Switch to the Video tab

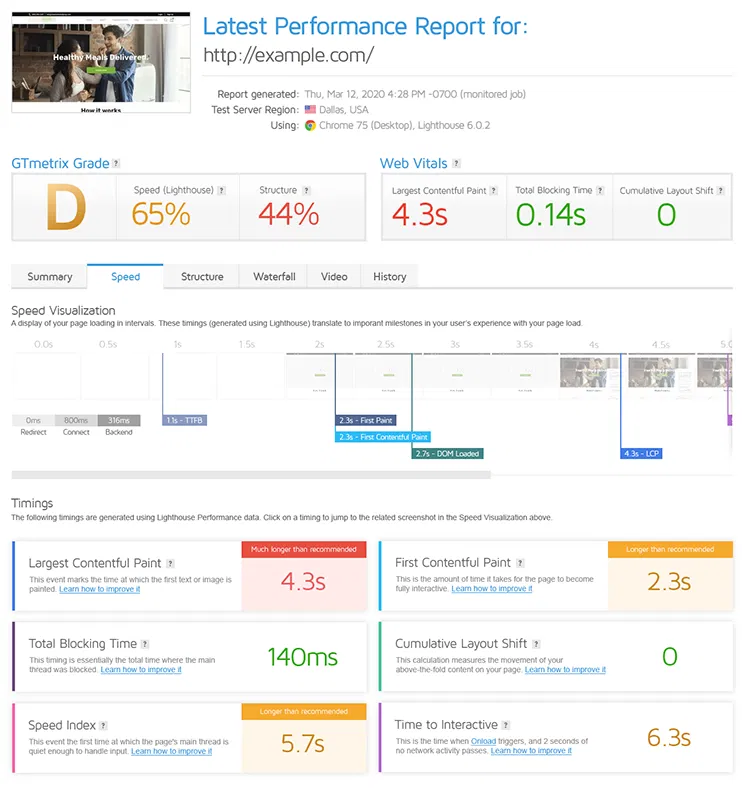(334, 277)
